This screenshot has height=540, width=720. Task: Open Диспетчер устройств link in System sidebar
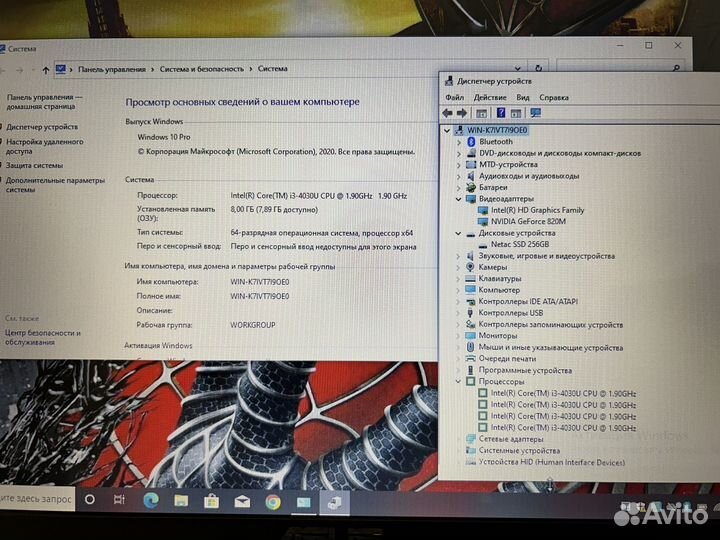click(42, 127)
